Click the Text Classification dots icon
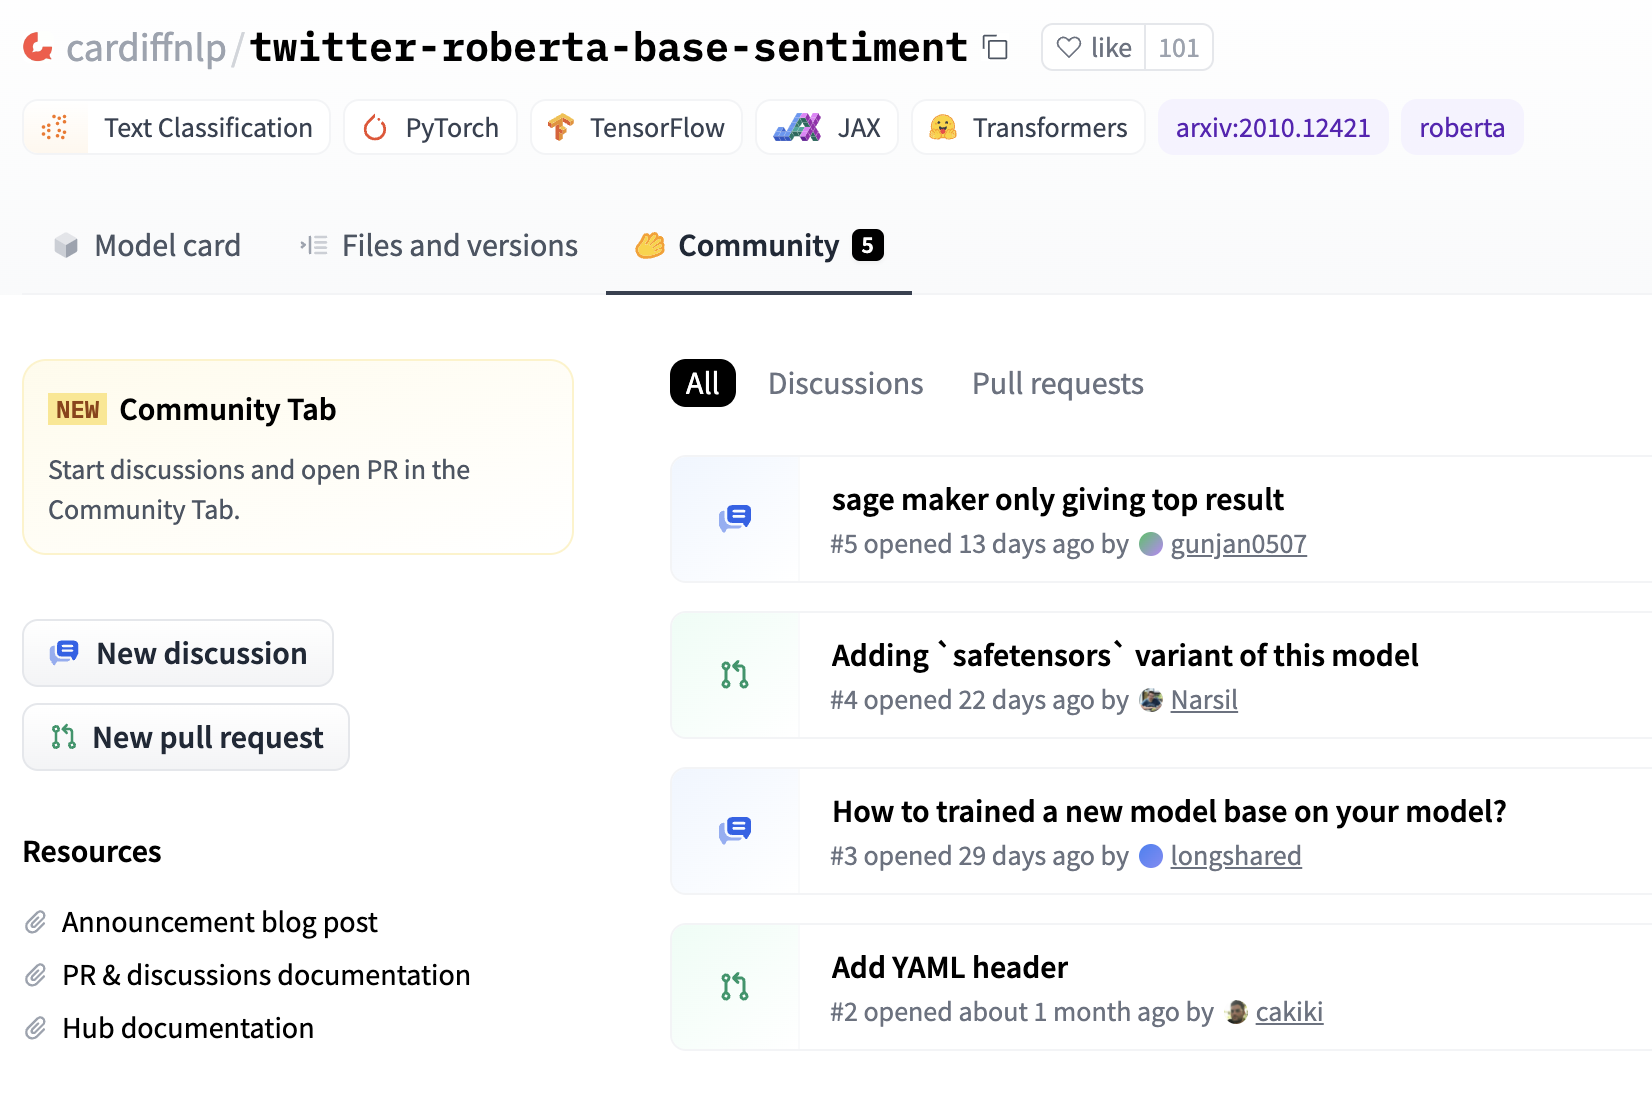Viewport: 1652px width, 1094px height. 55,127
